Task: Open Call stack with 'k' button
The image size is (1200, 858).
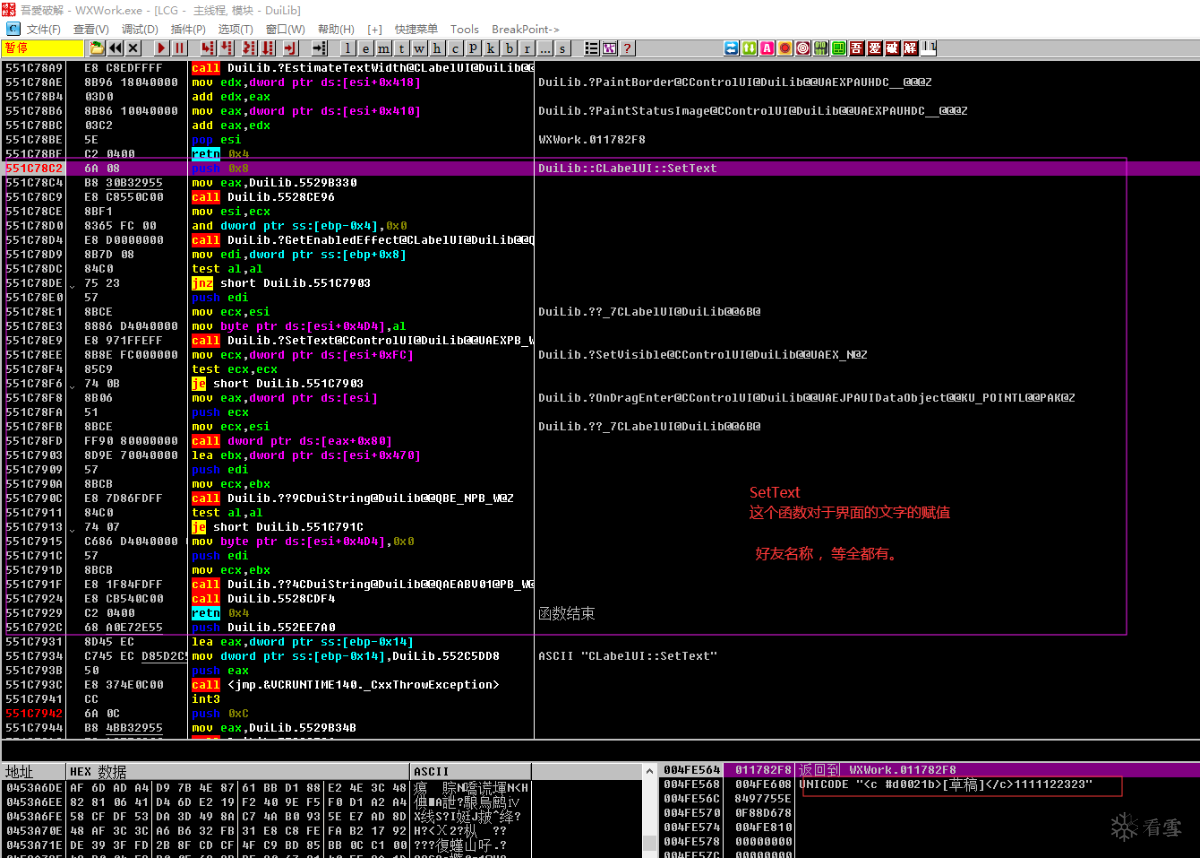Action: (490, 48)
